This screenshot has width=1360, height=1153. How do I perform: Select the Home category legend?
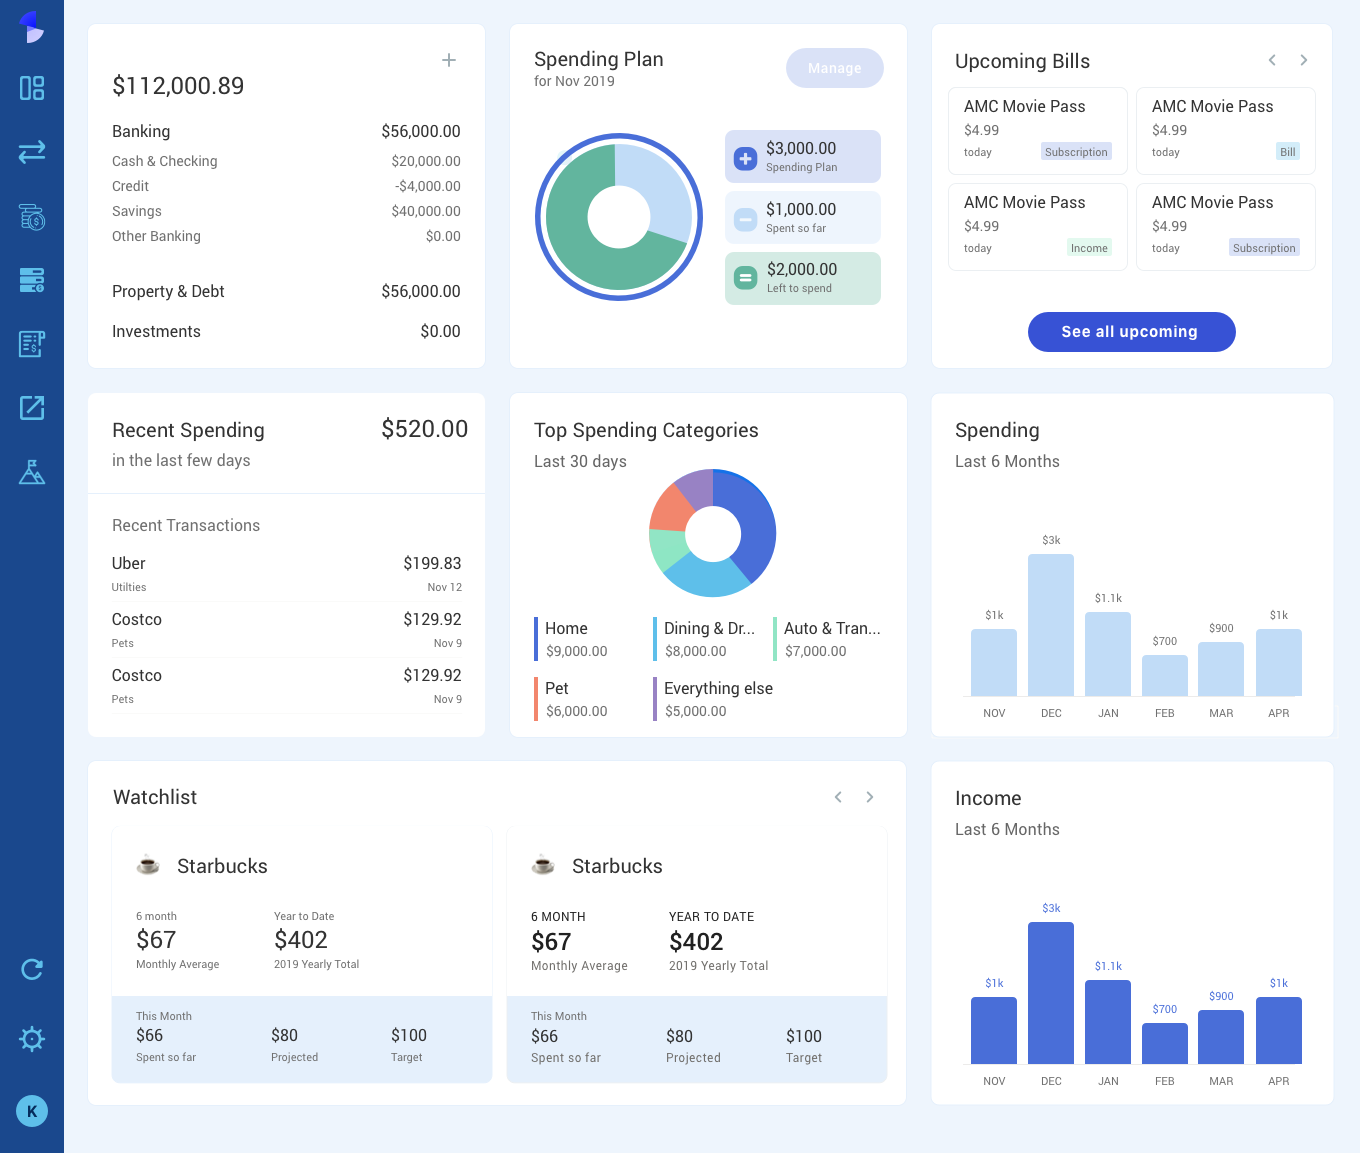point(571,639)
